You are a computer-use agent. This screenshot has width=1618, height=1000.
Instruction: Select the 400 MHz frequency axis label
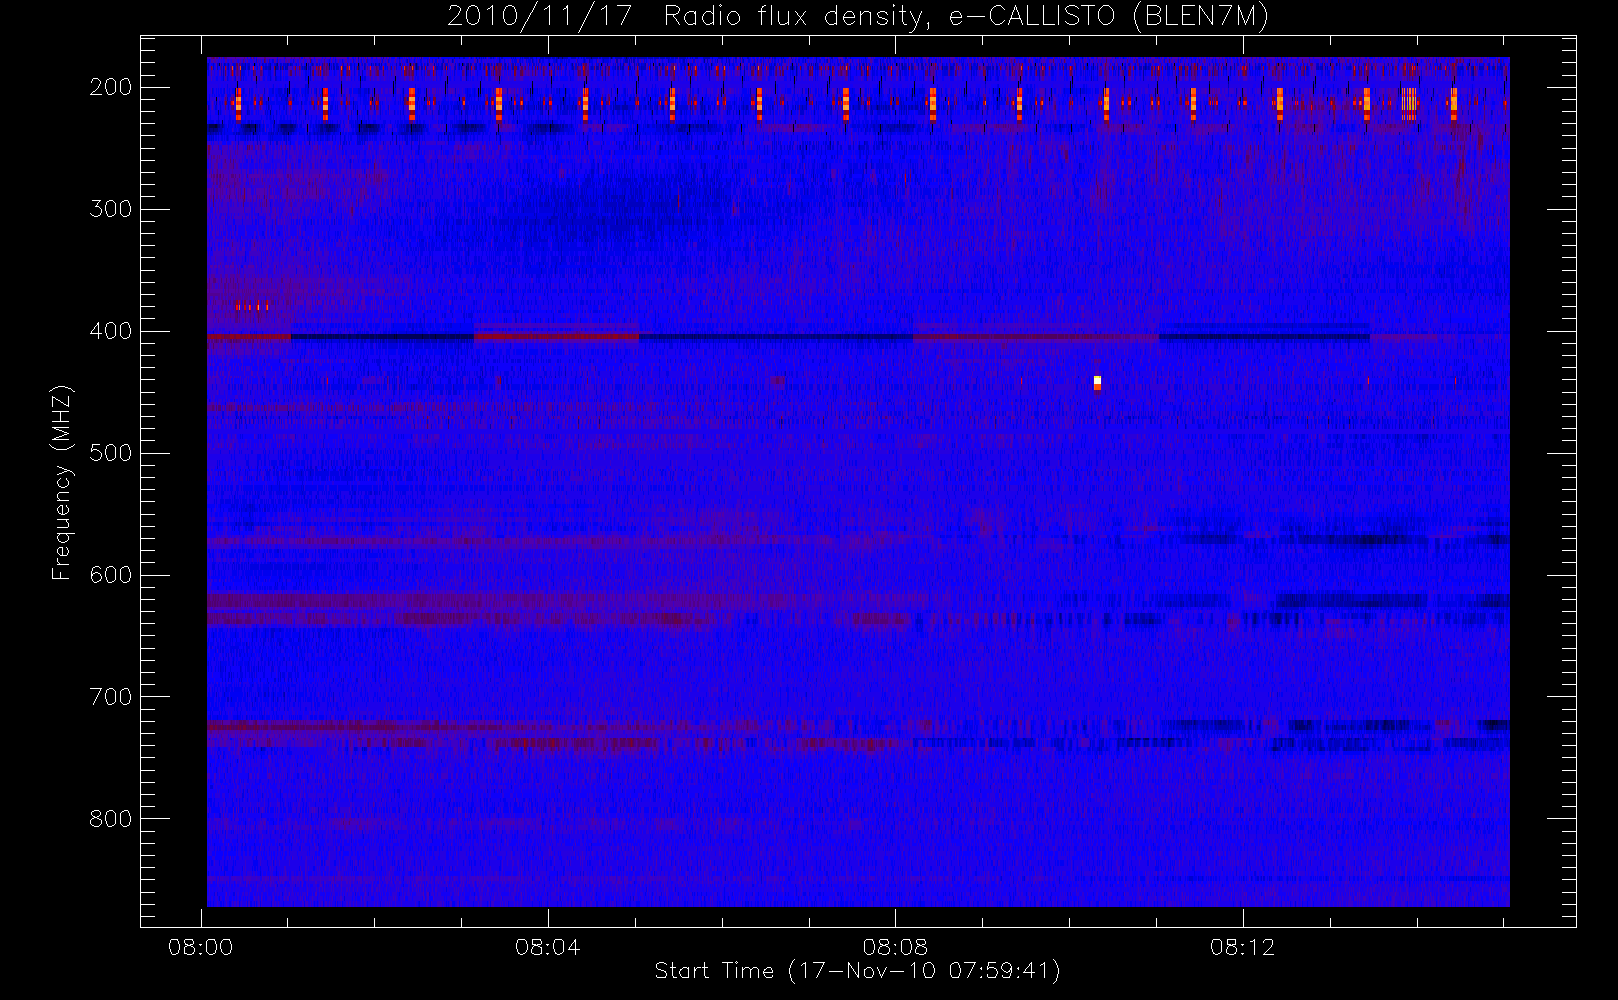110,331
